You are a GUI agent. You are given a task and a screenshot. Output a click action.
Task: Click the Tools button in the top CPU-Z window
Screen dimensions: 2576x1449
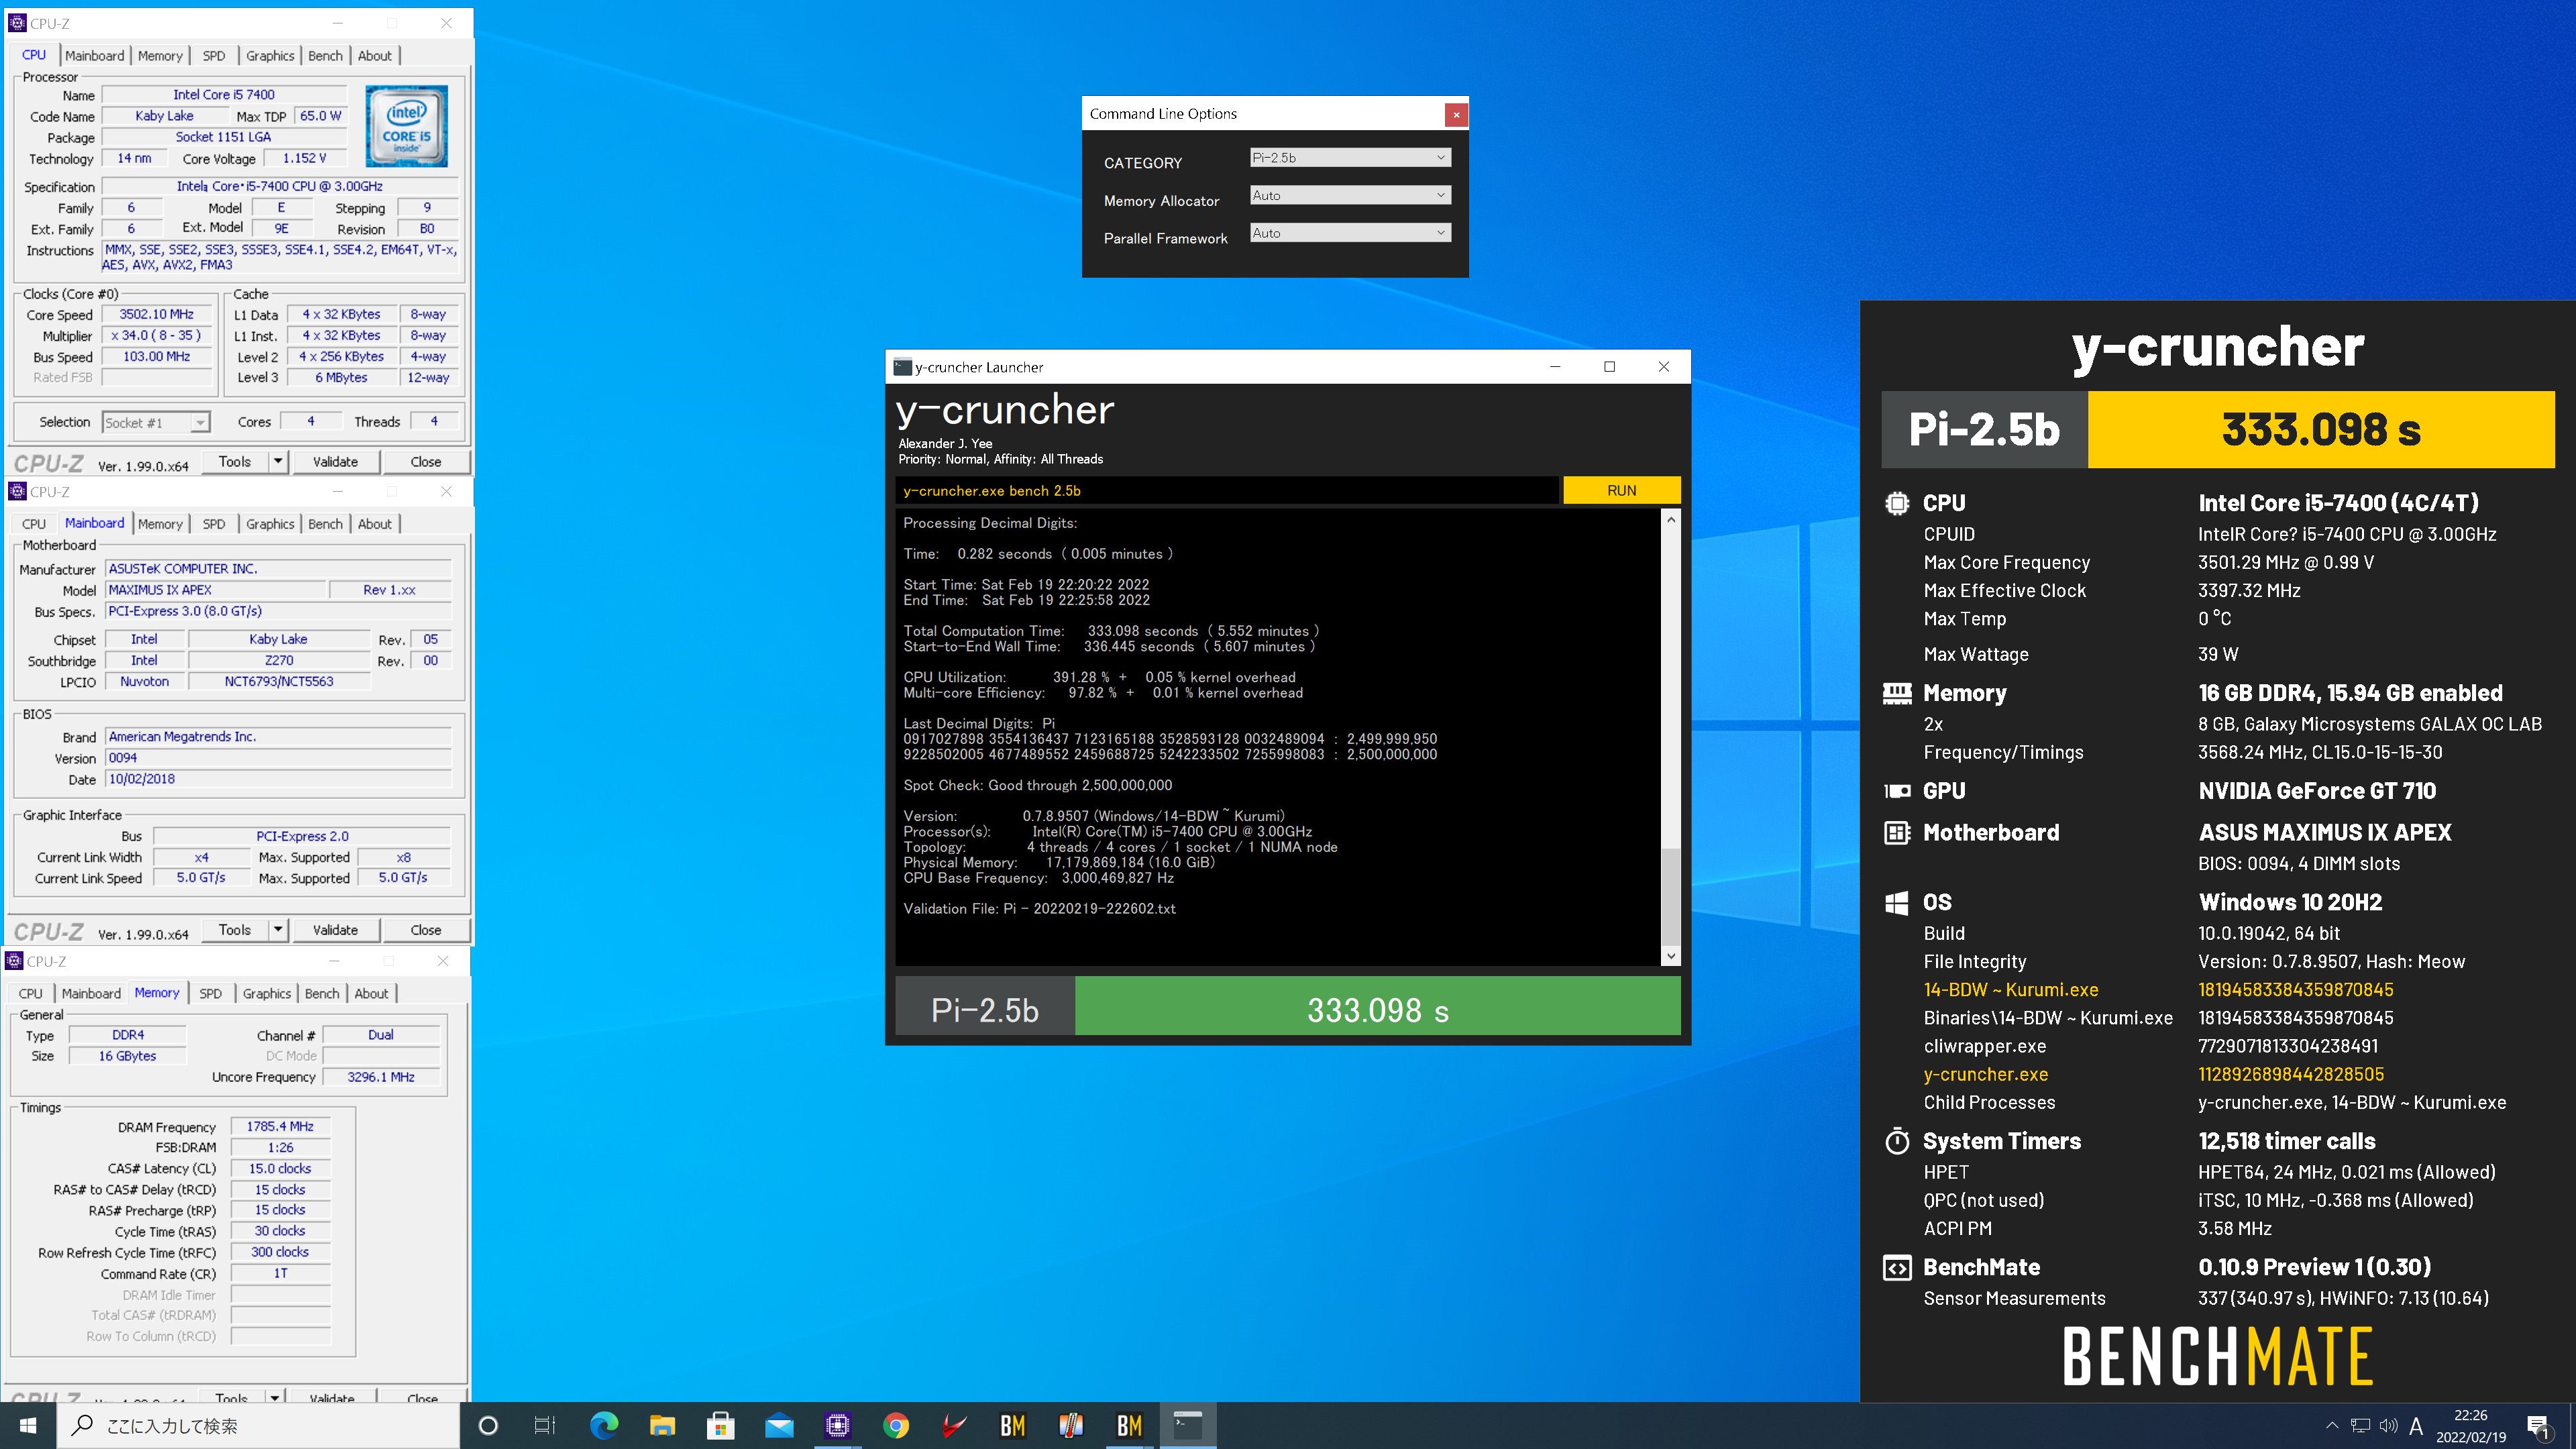coord(234,461)
